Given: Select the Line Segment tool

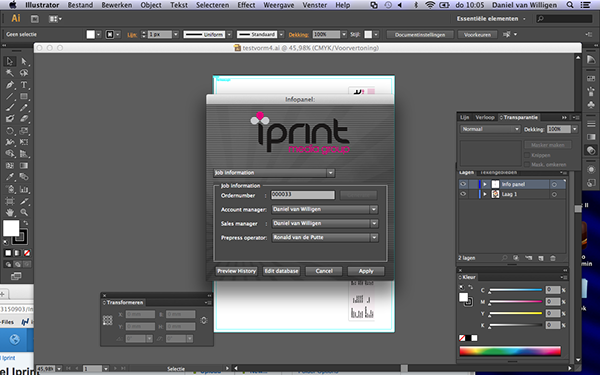Looking at the screenshot, I should 10,96.
